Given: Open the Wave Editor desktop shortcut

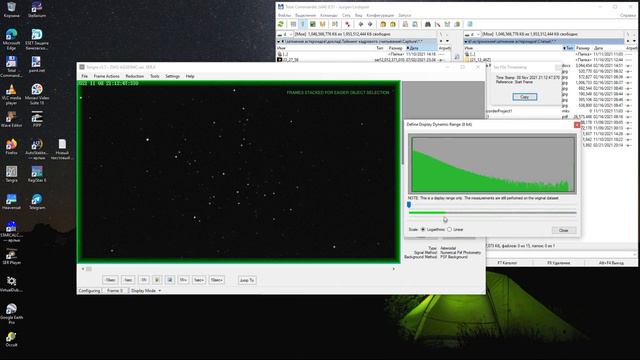Looking at the screenshot, I should click(11, 119).
